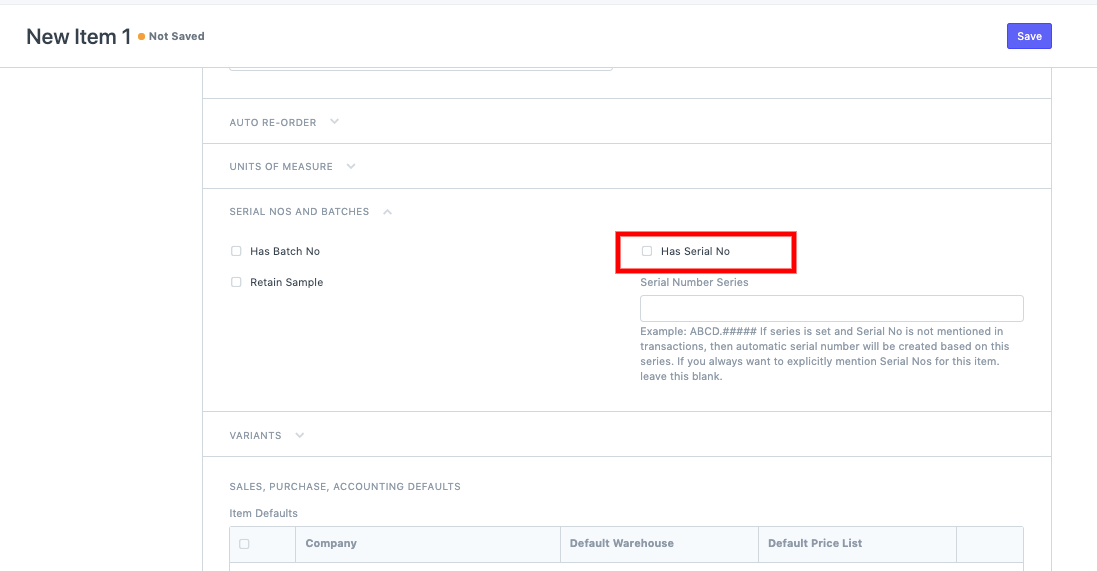The image size is (1097, 571).
Task: Tick the Has Serial No checkbox
Action: [647, 251]
